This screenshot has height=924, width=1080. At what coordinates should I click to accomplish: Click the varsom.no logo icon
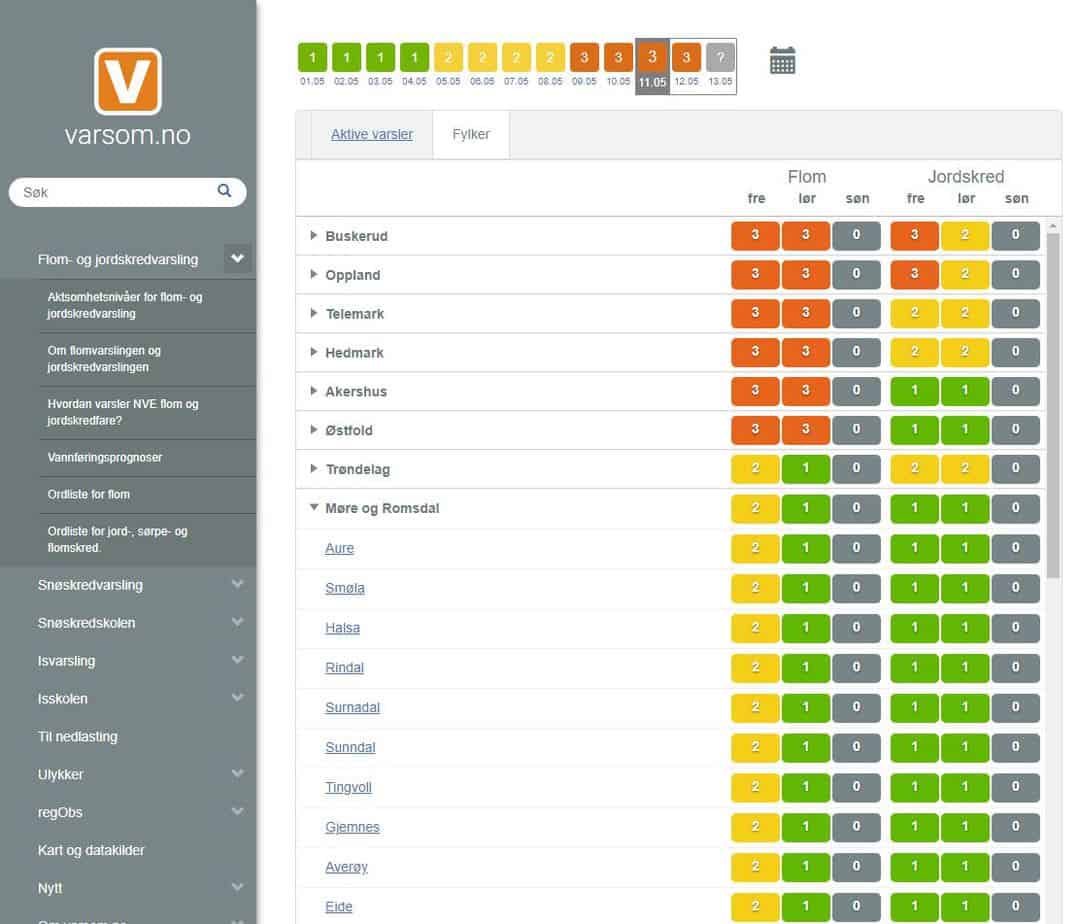tap(128, 81)
